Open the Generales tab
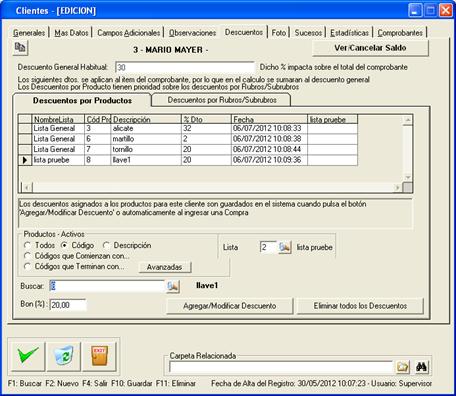This screenshot has height=396, width=456. [29, 33]
